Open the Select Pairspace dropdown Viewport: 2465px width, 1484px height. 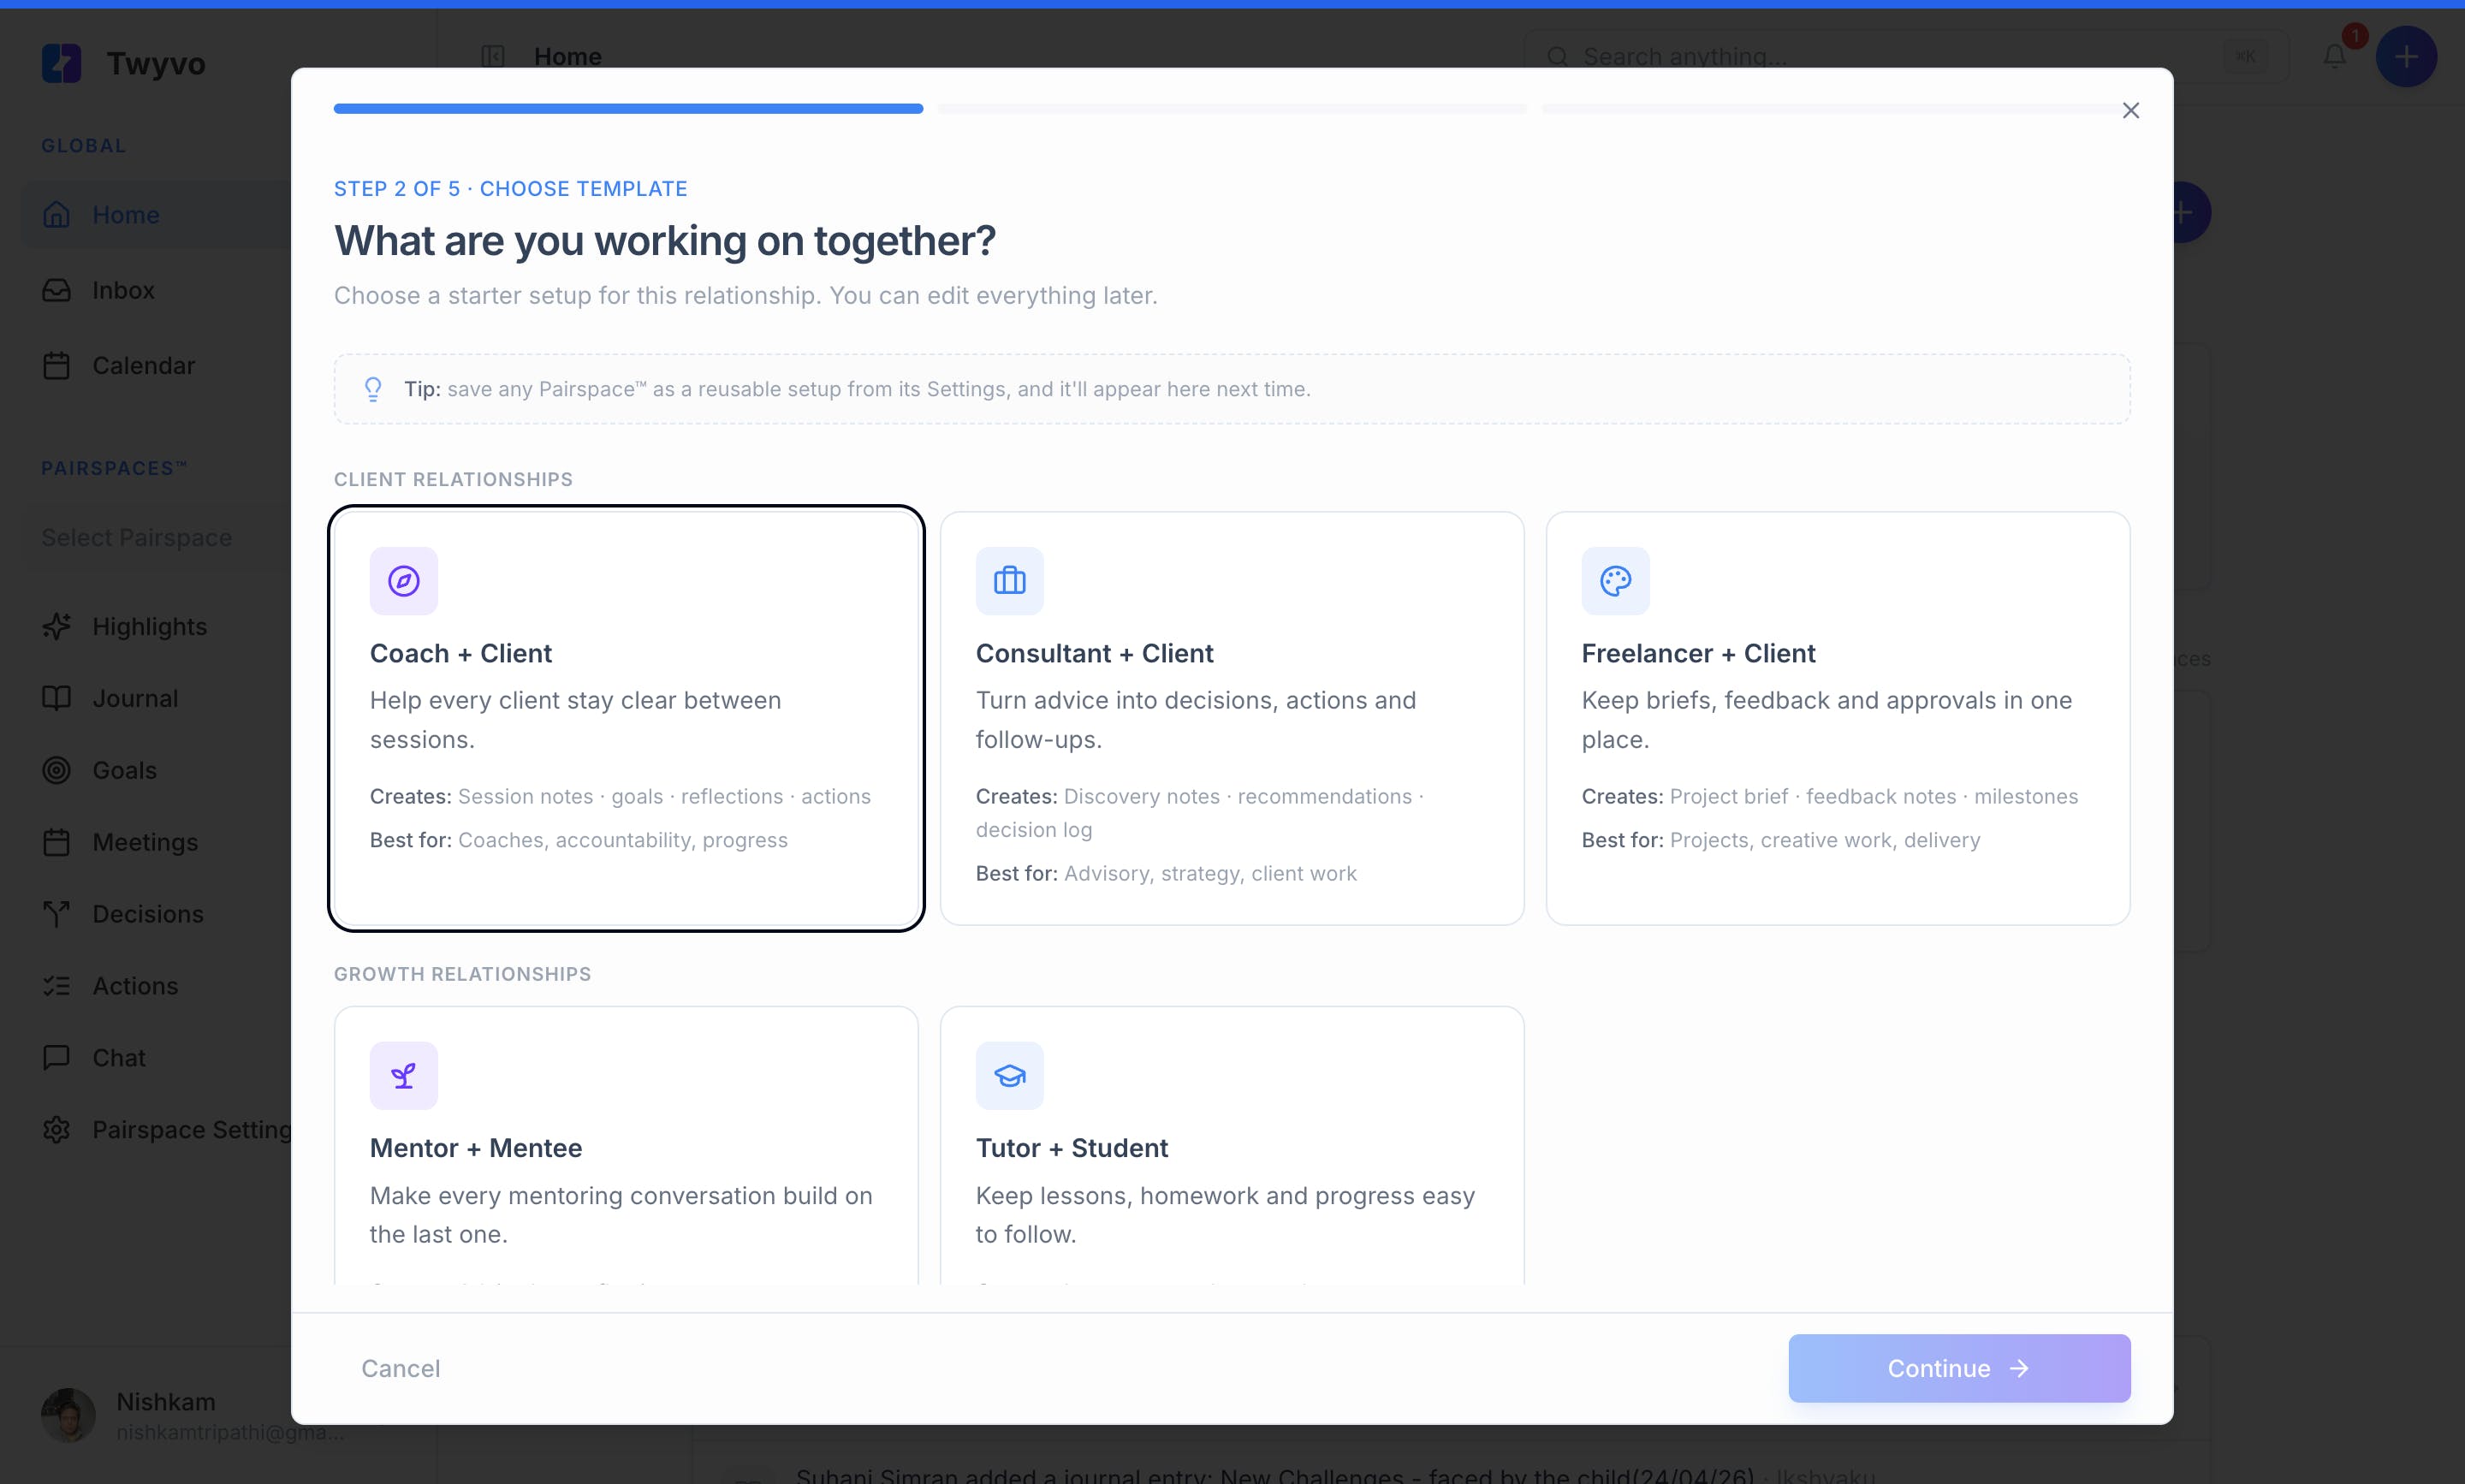click(157, 538)
